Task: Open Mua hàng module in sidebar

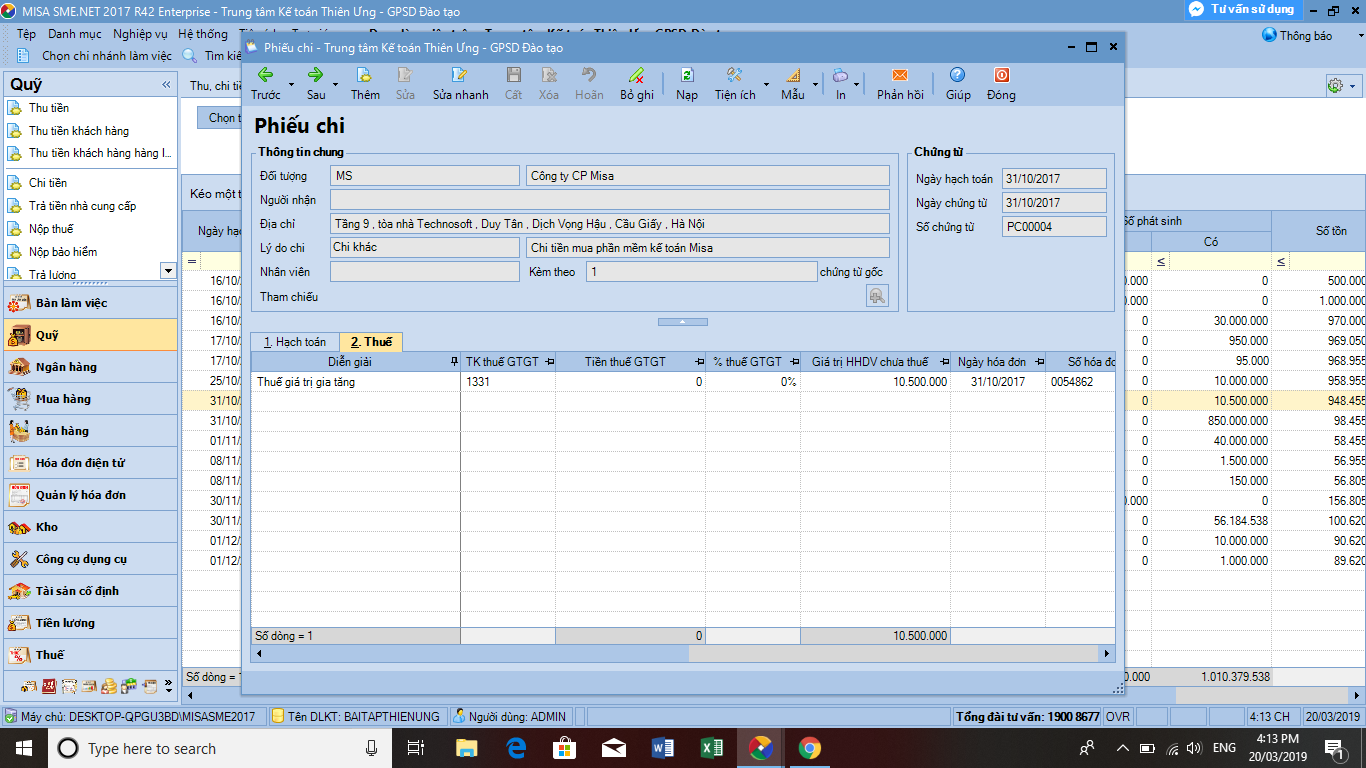Action: (90, 399)
